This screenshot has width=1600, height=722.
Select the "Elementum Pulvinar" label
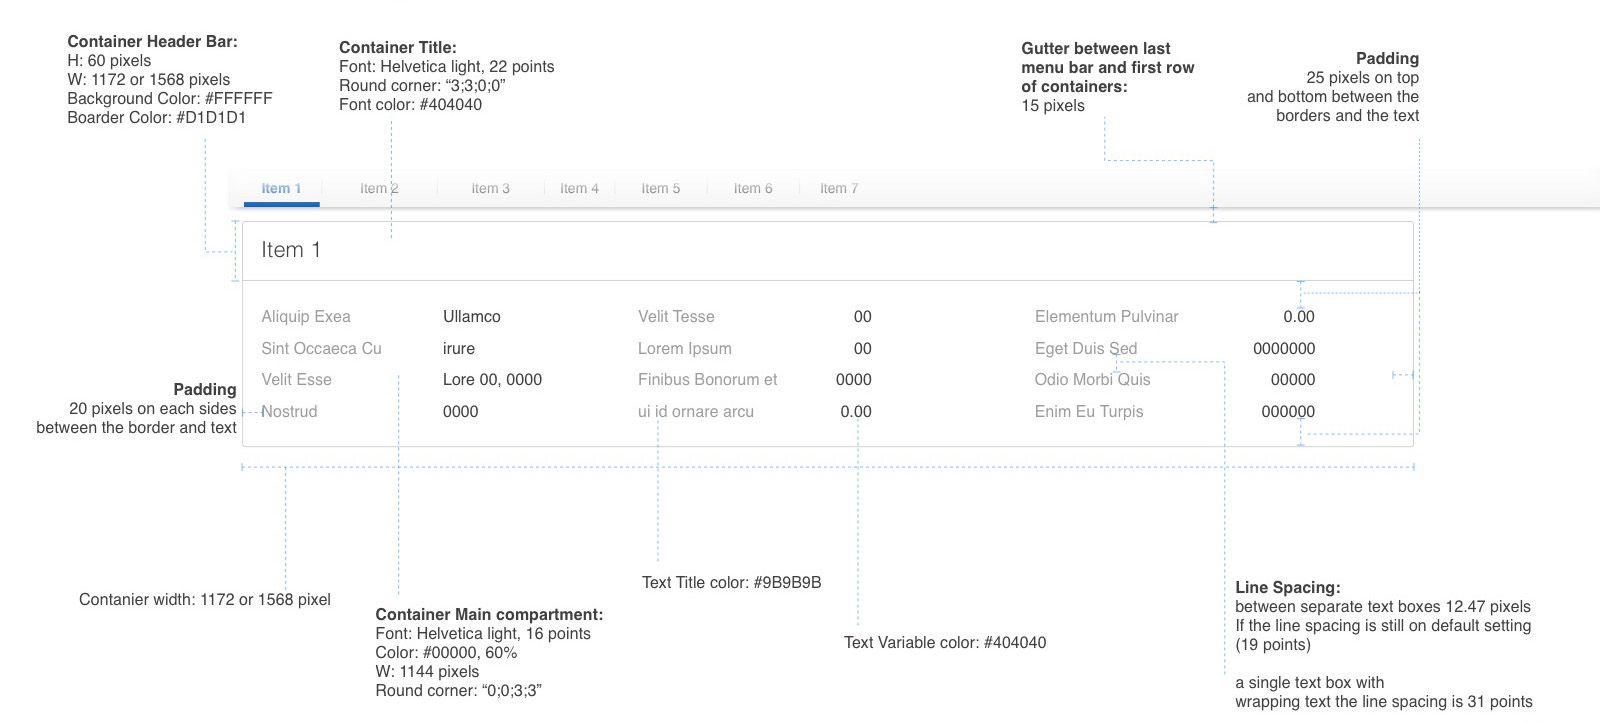(1106, 317)
